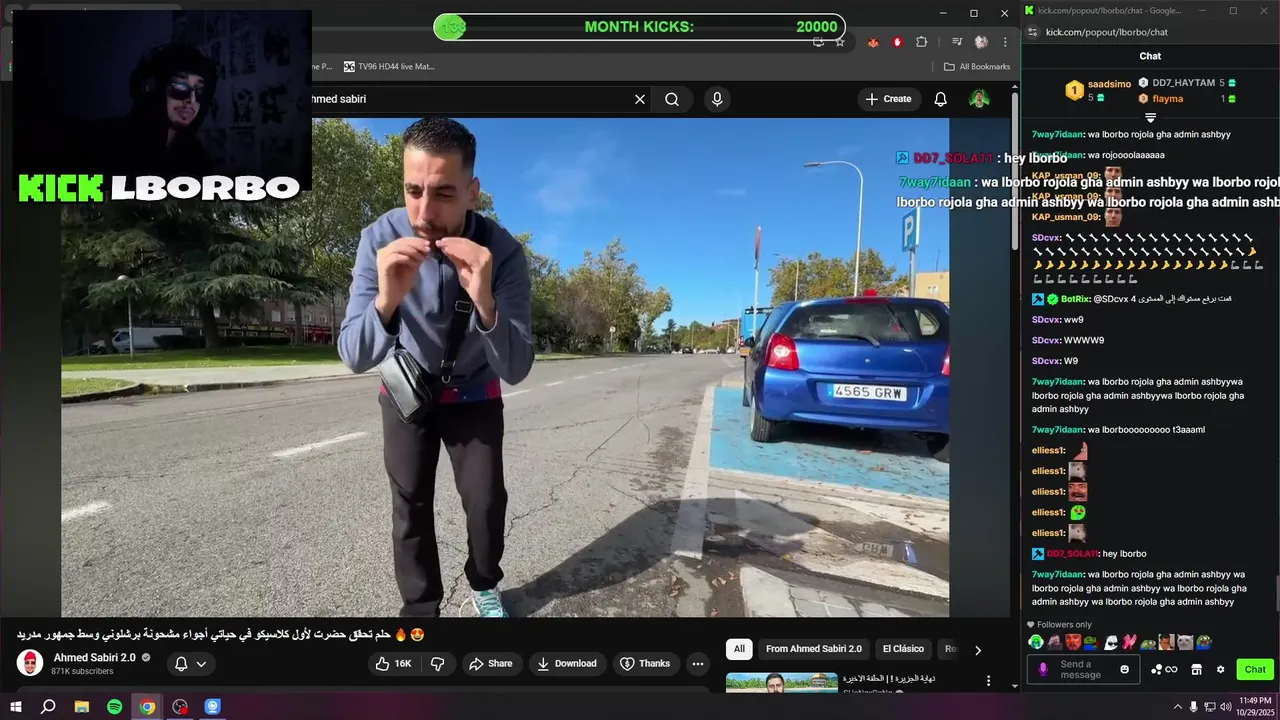Viewport: 1280px width, 720px height.
Task: Collapse the chat leaderboard expander handle
Action: [1150, 118]
